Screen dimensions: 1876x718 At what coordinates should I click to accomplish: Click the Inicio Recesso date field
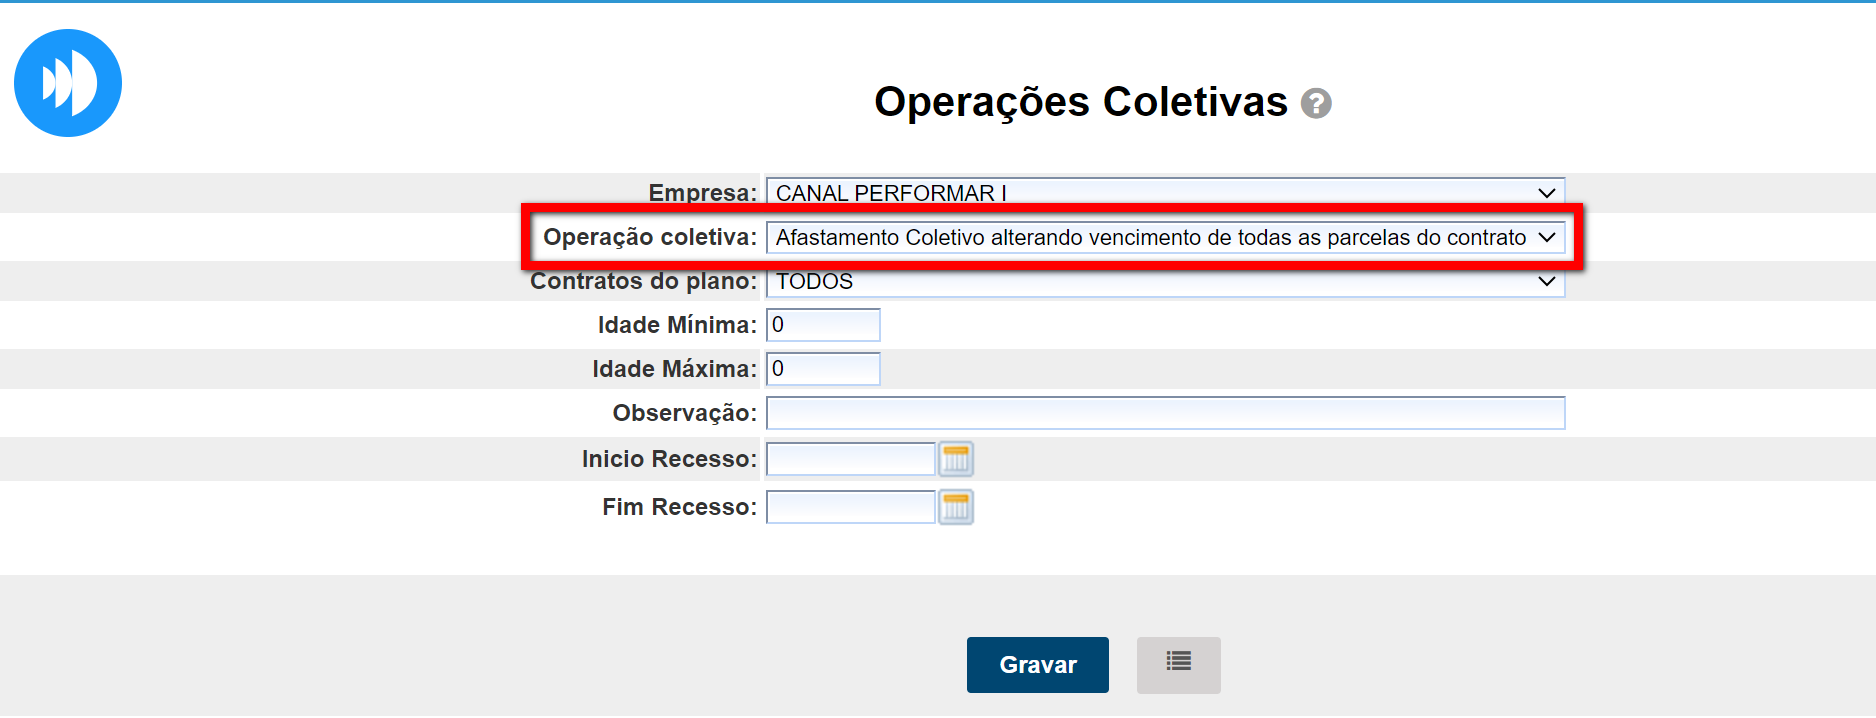coord(850,459)
